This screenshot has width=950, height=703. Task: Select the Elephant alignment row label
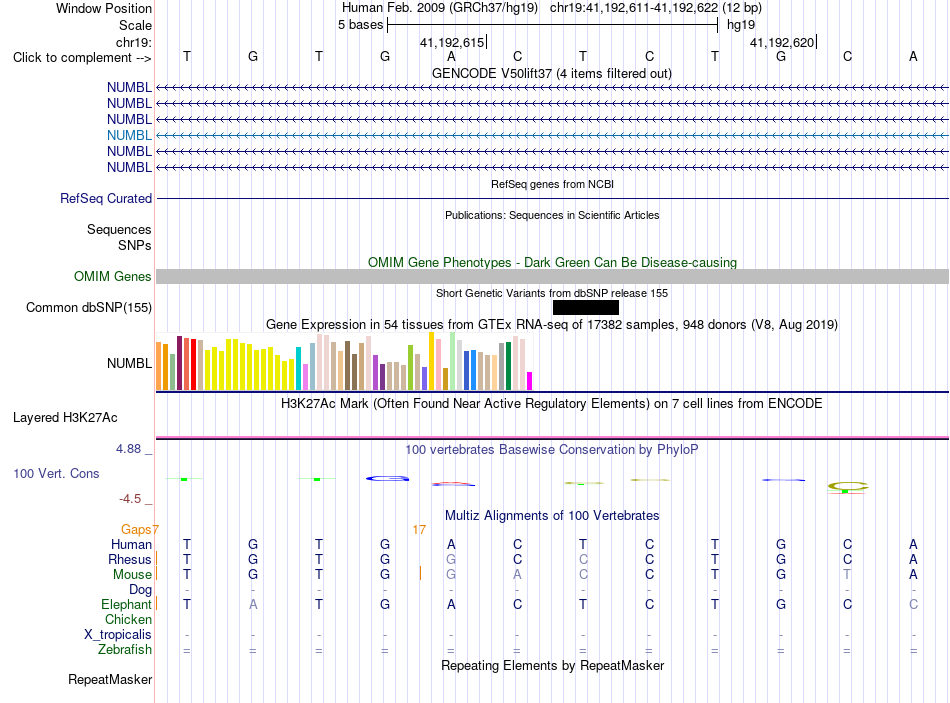click(x=126, y=604)
